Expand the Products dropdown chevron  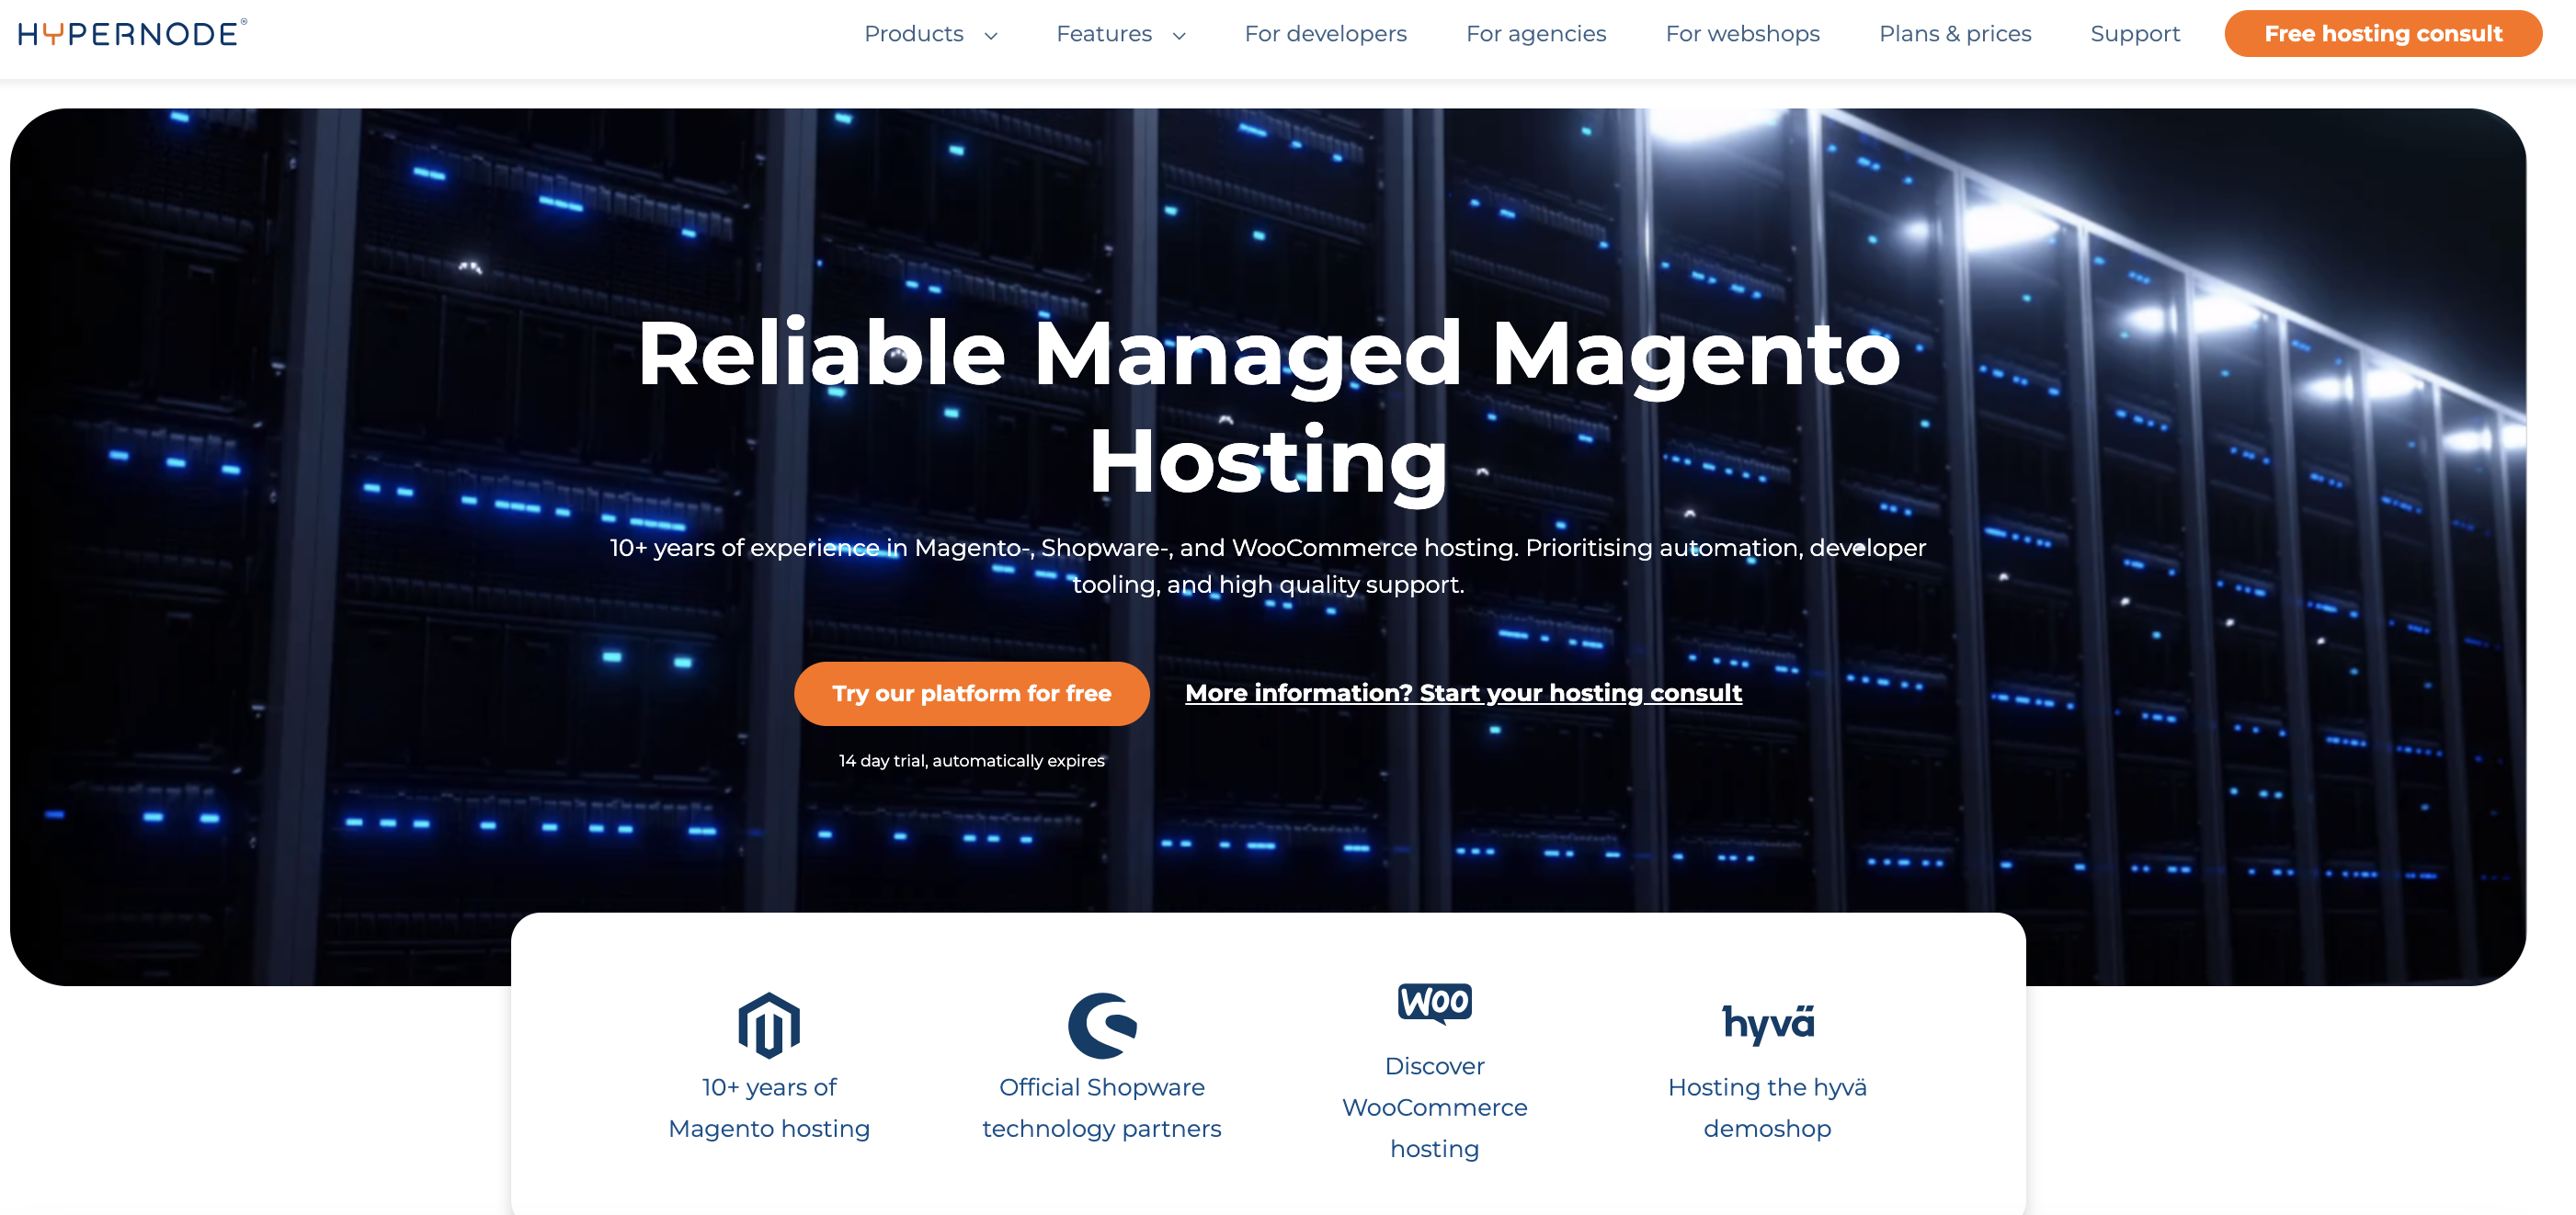(991, 36)
